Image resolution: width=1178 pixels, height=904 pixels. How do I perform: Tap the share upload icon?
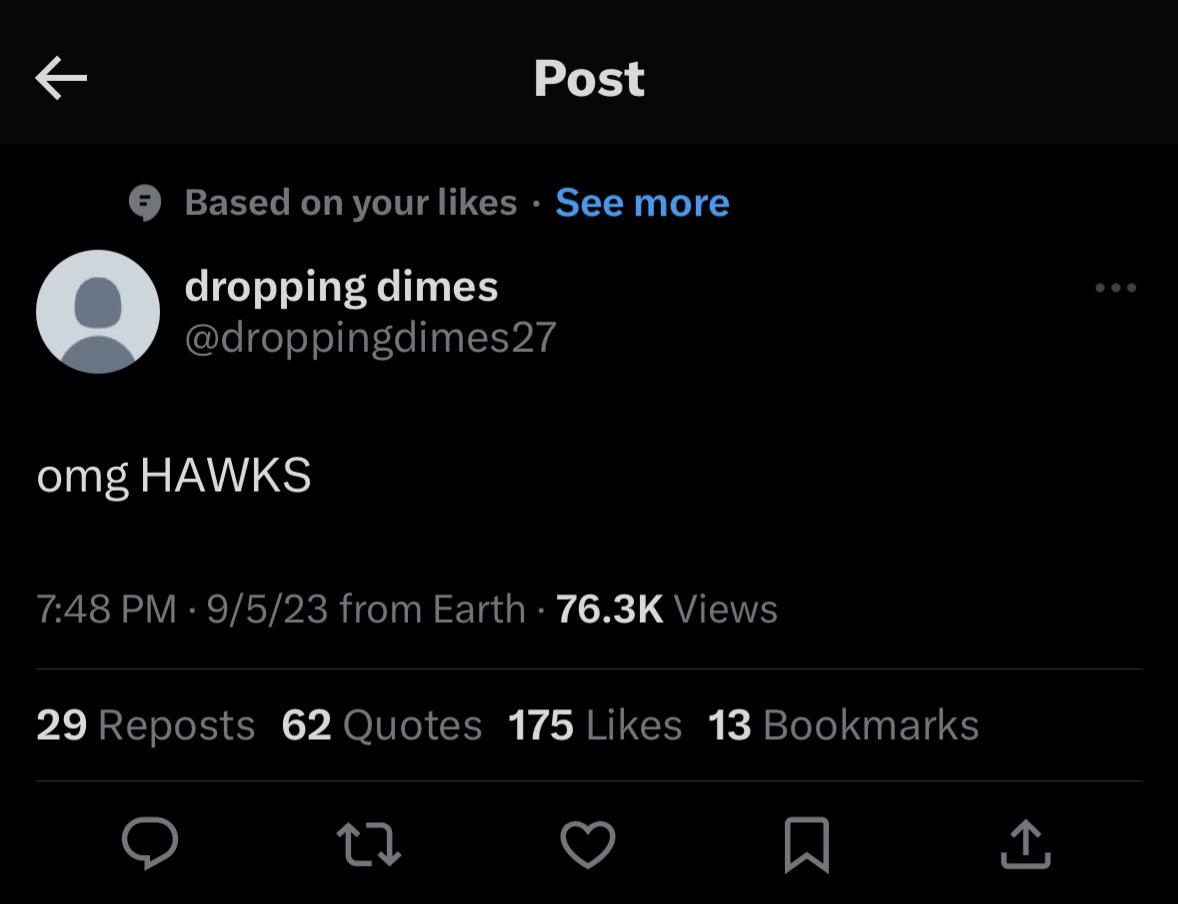[x=1025, y=843]
